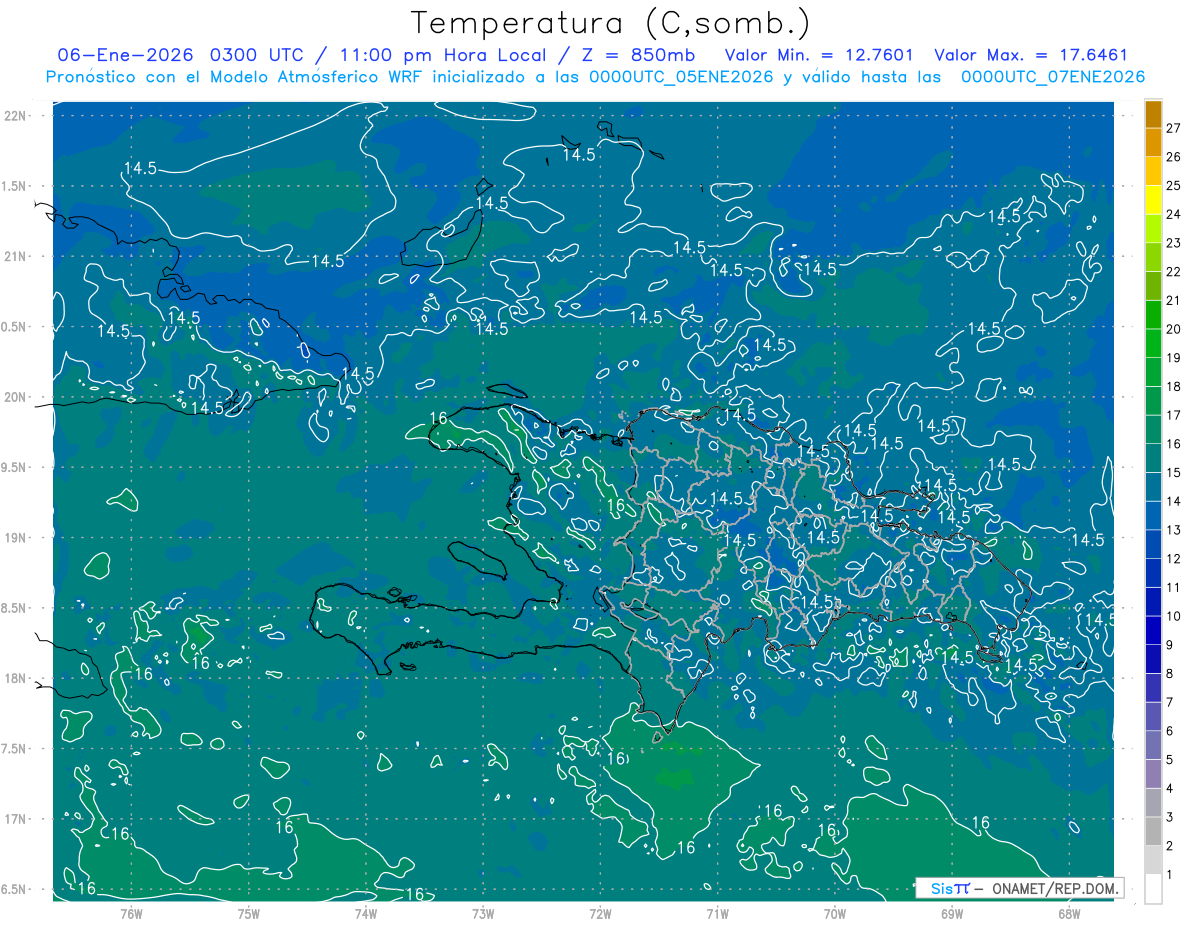Click the "18N" latitude axis label
Image resolution: width=1200 pixels, height=927 pixels.
pyautogui.click(x=17, y=678)
